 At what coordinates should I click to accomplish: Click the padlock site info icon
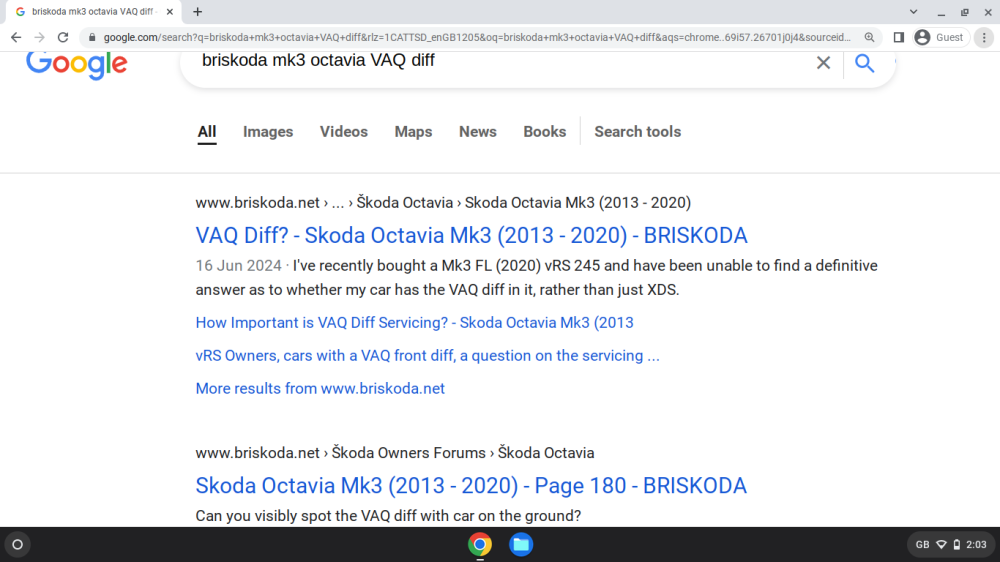click(92, 38)
